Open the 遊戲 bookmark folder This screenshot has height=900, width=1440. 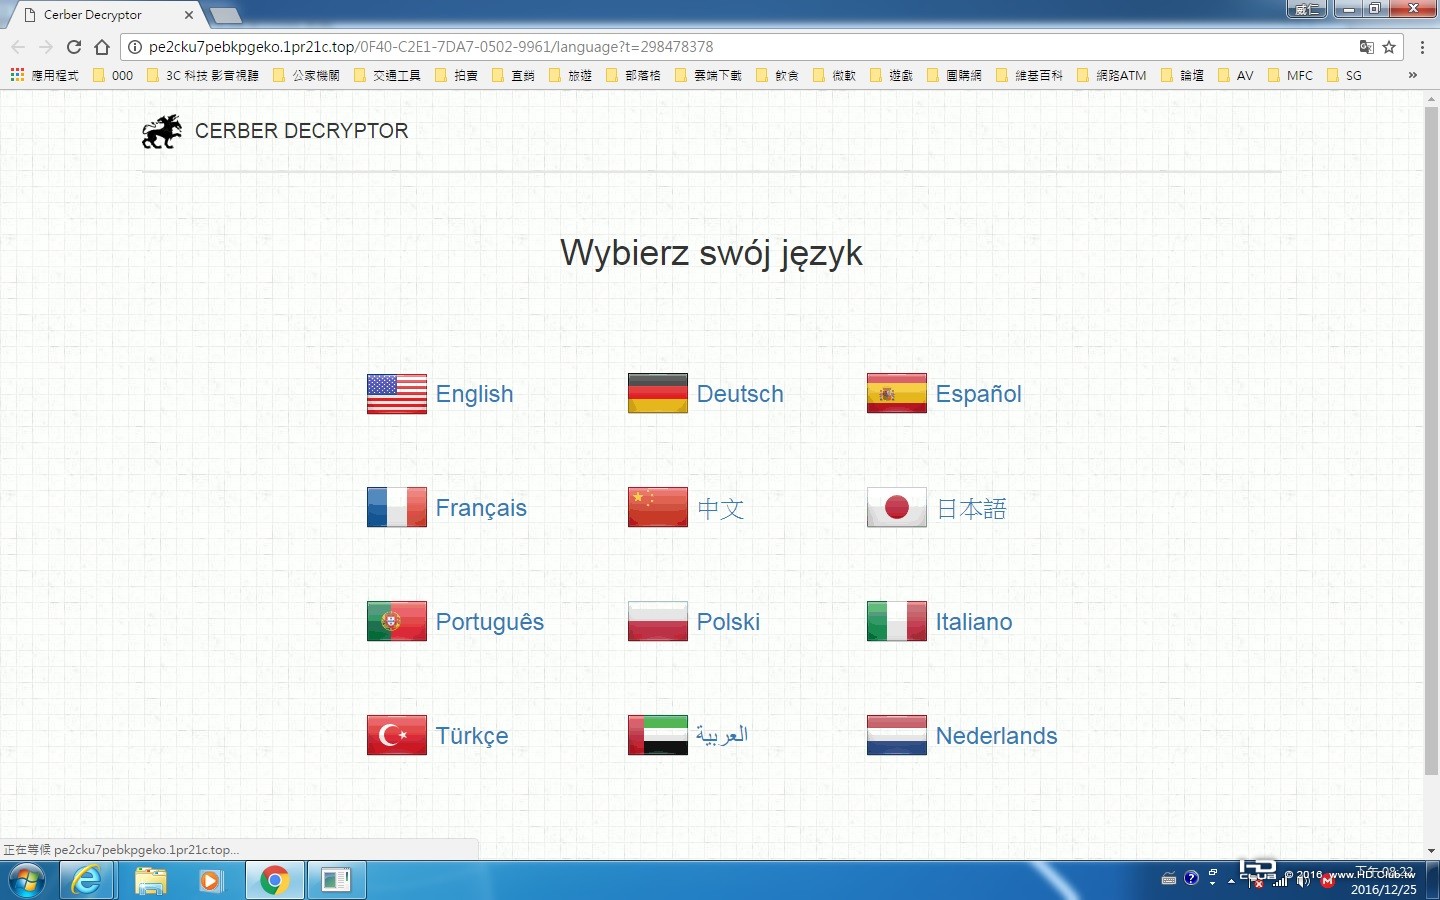(x=891, y=75)
